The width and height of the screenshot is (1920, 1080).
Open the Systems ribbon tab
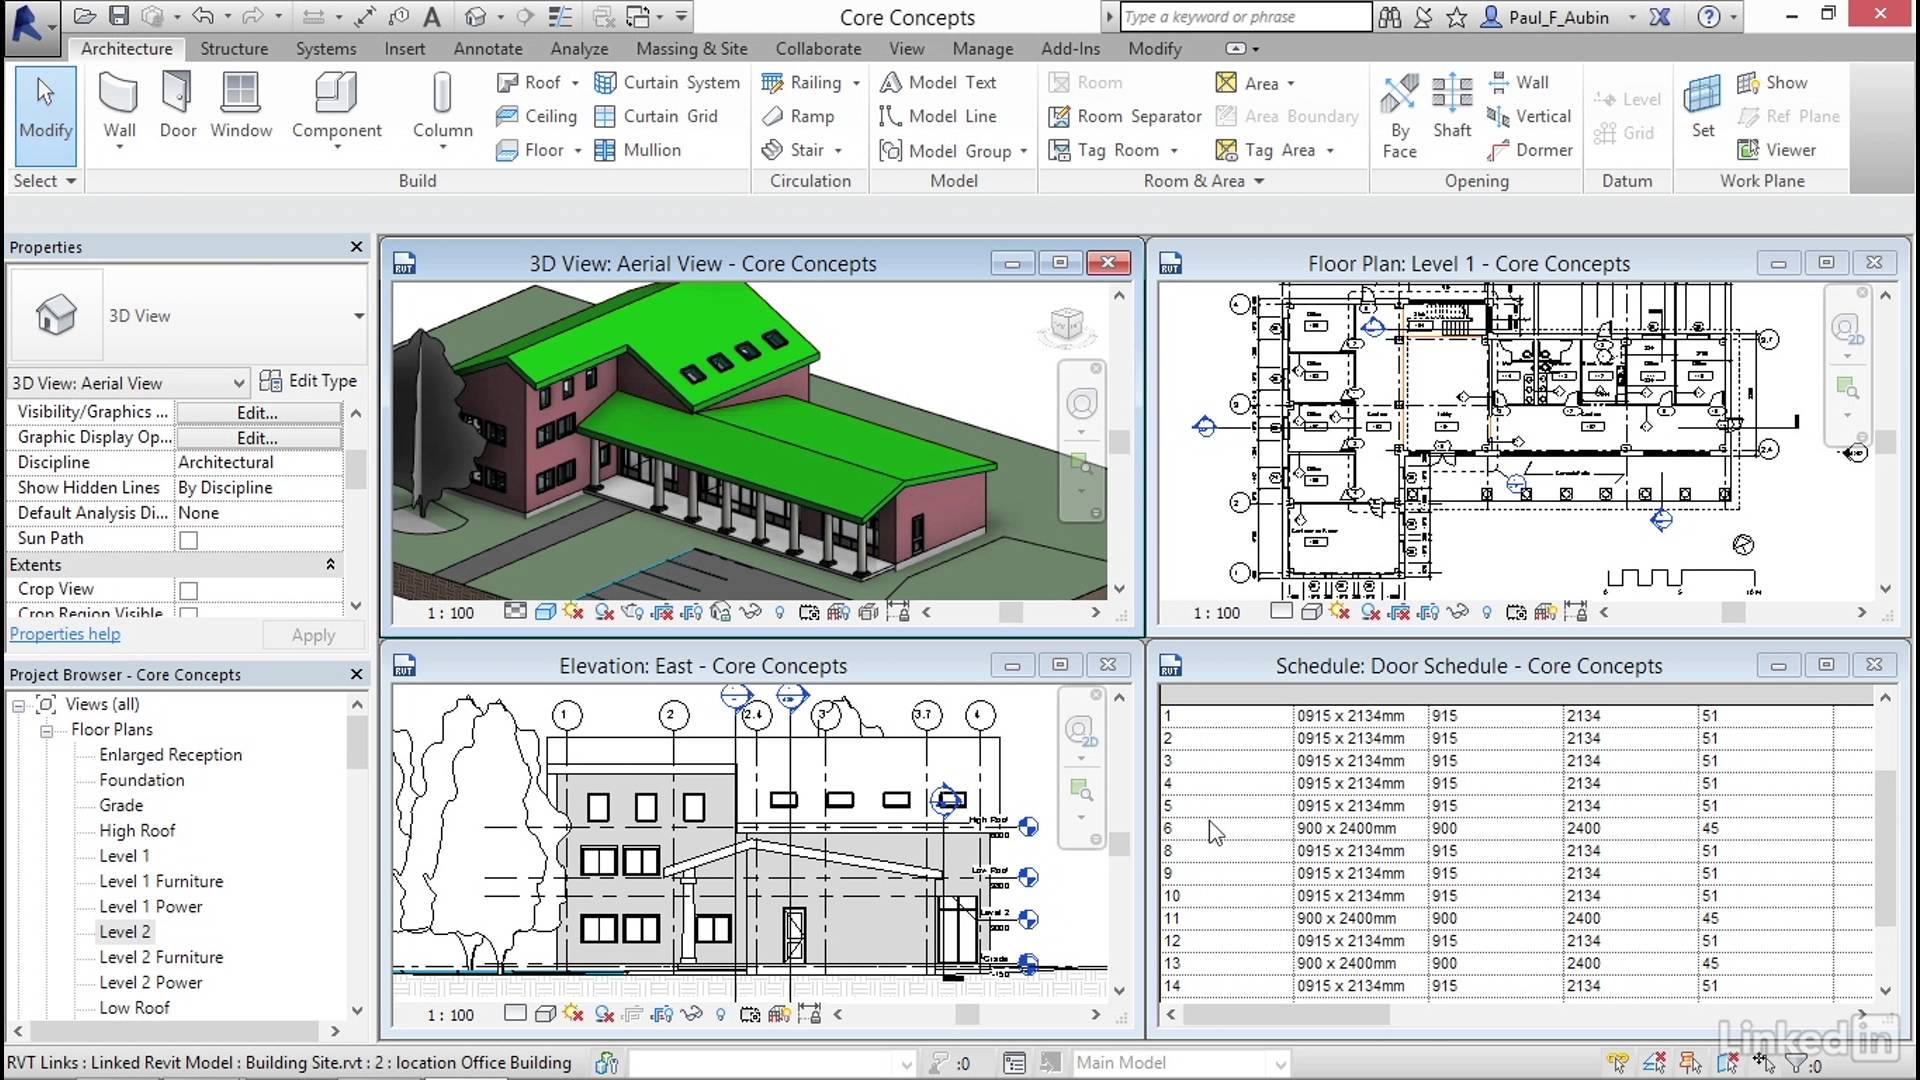pos(326,48)
